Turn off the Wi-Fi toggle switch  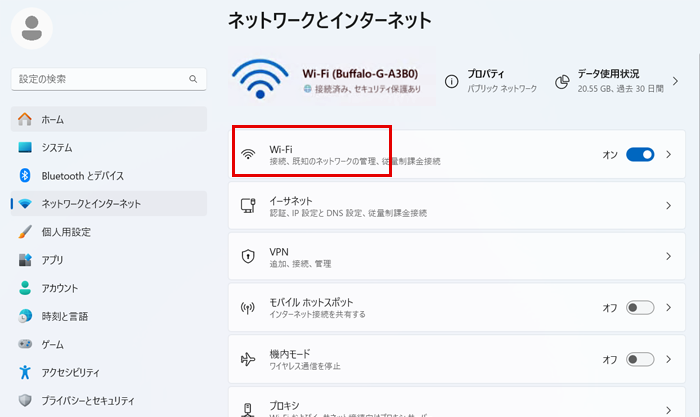point(640,154)
